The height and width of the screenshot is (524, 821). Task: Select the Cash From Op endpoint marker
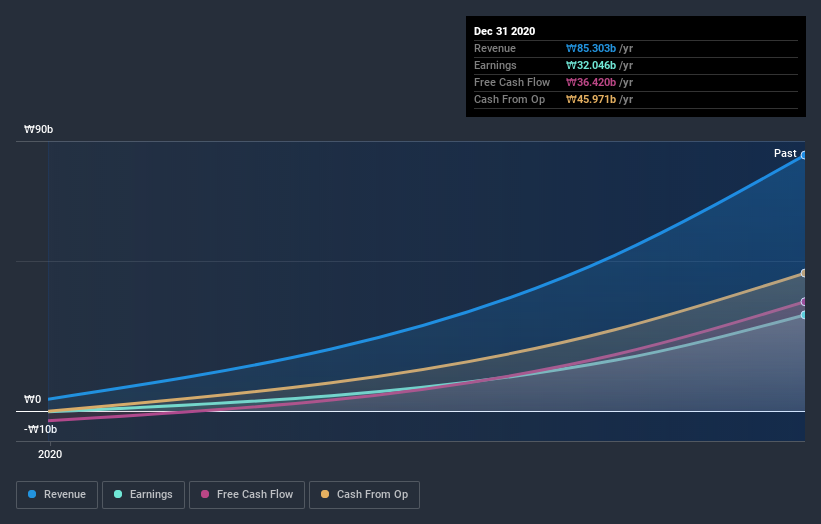[x=803, y=273]
